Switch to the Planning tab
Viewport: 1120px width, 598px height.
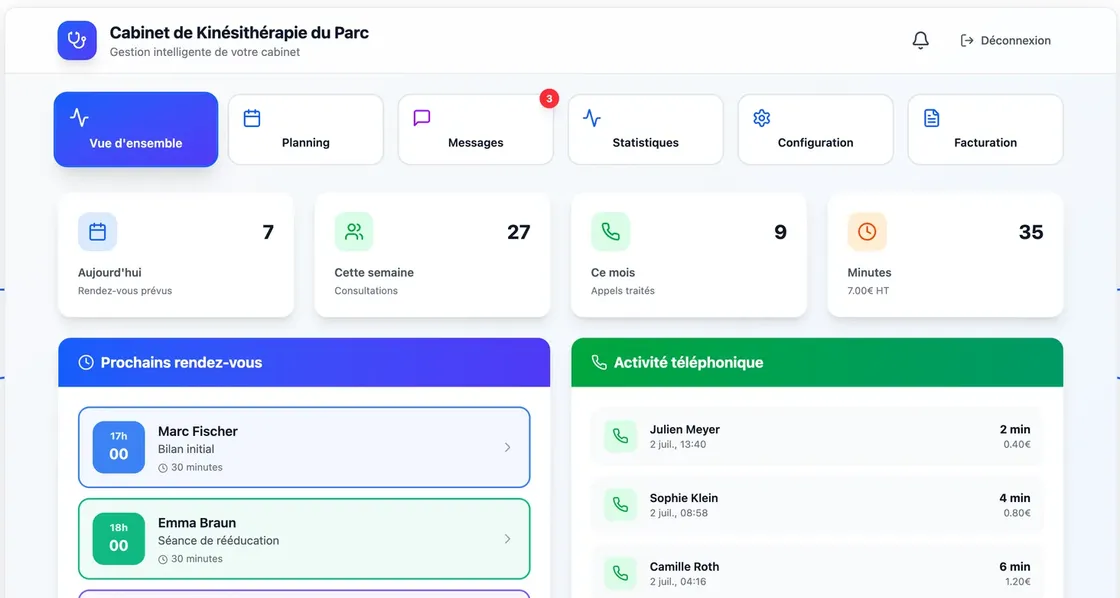tap(306, 129)
